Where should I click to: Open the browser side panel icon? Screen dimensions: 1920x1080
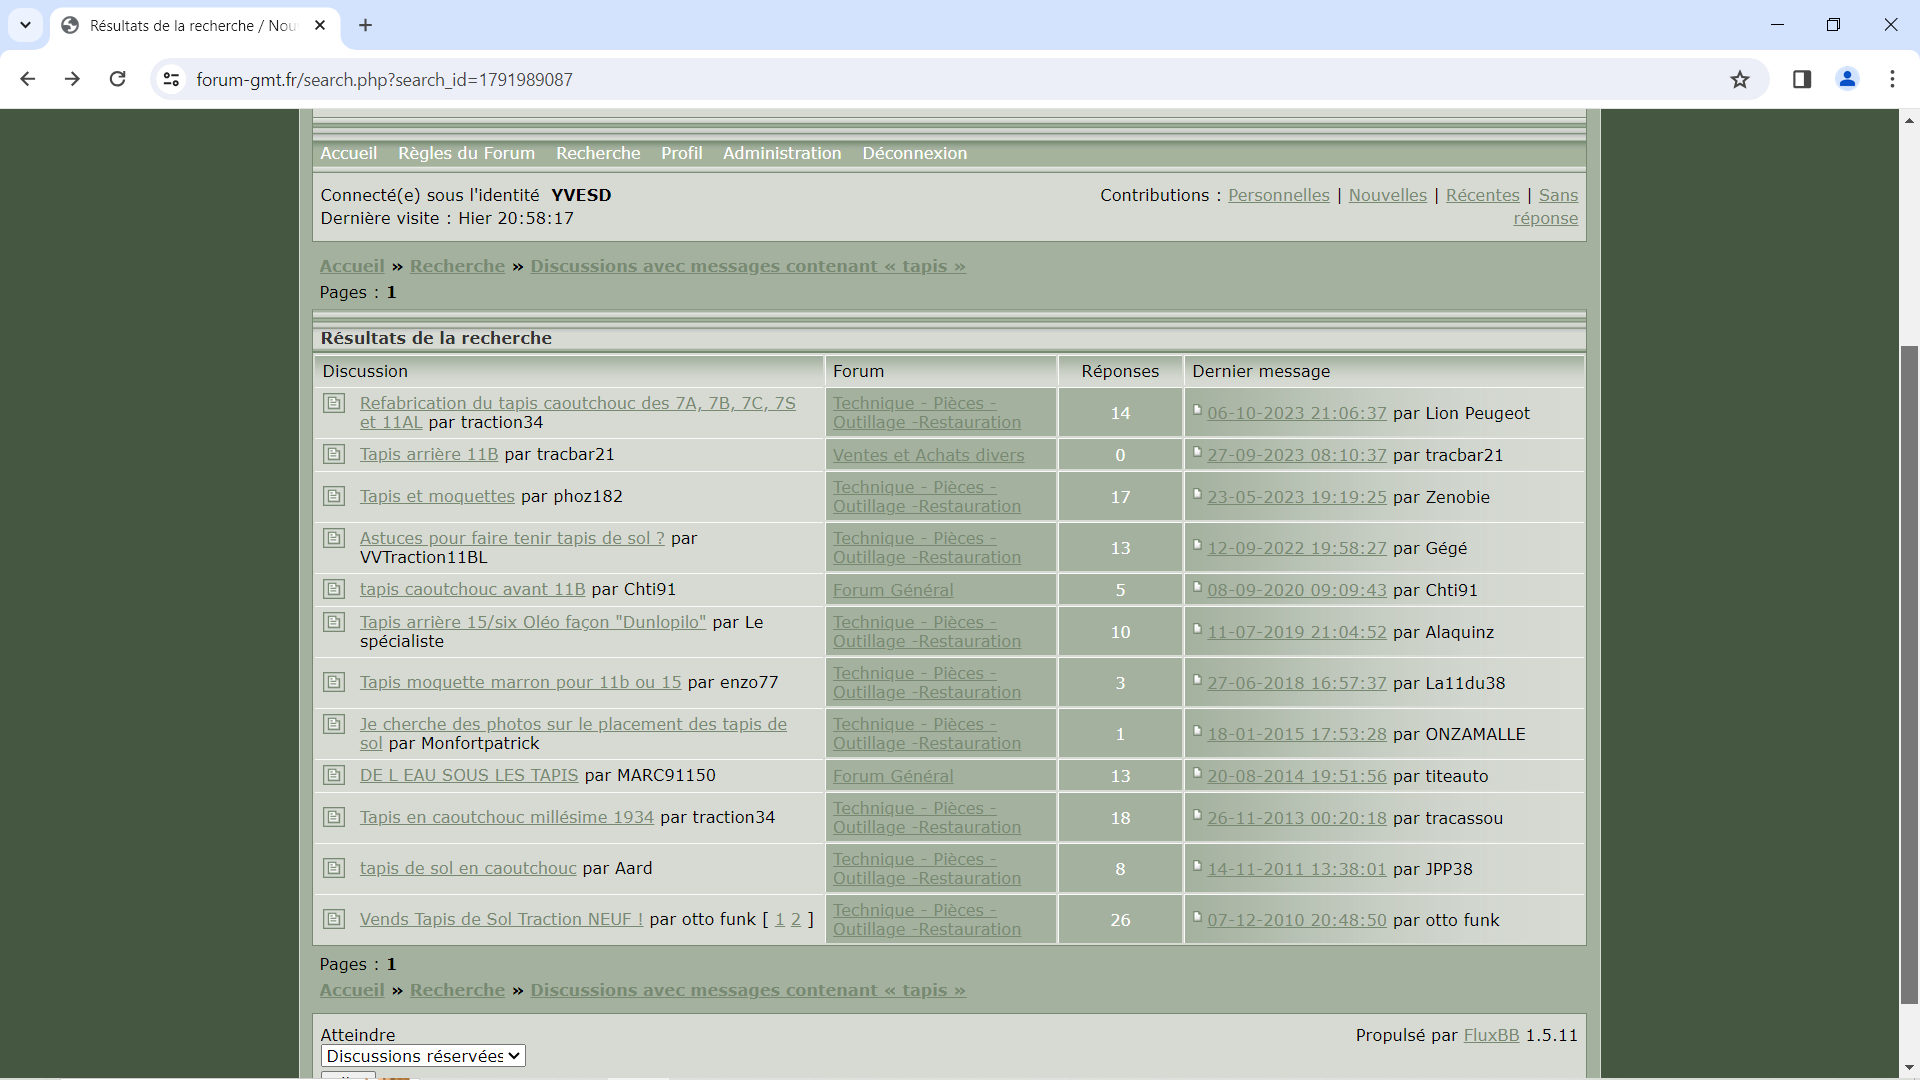click(1802, 79)
